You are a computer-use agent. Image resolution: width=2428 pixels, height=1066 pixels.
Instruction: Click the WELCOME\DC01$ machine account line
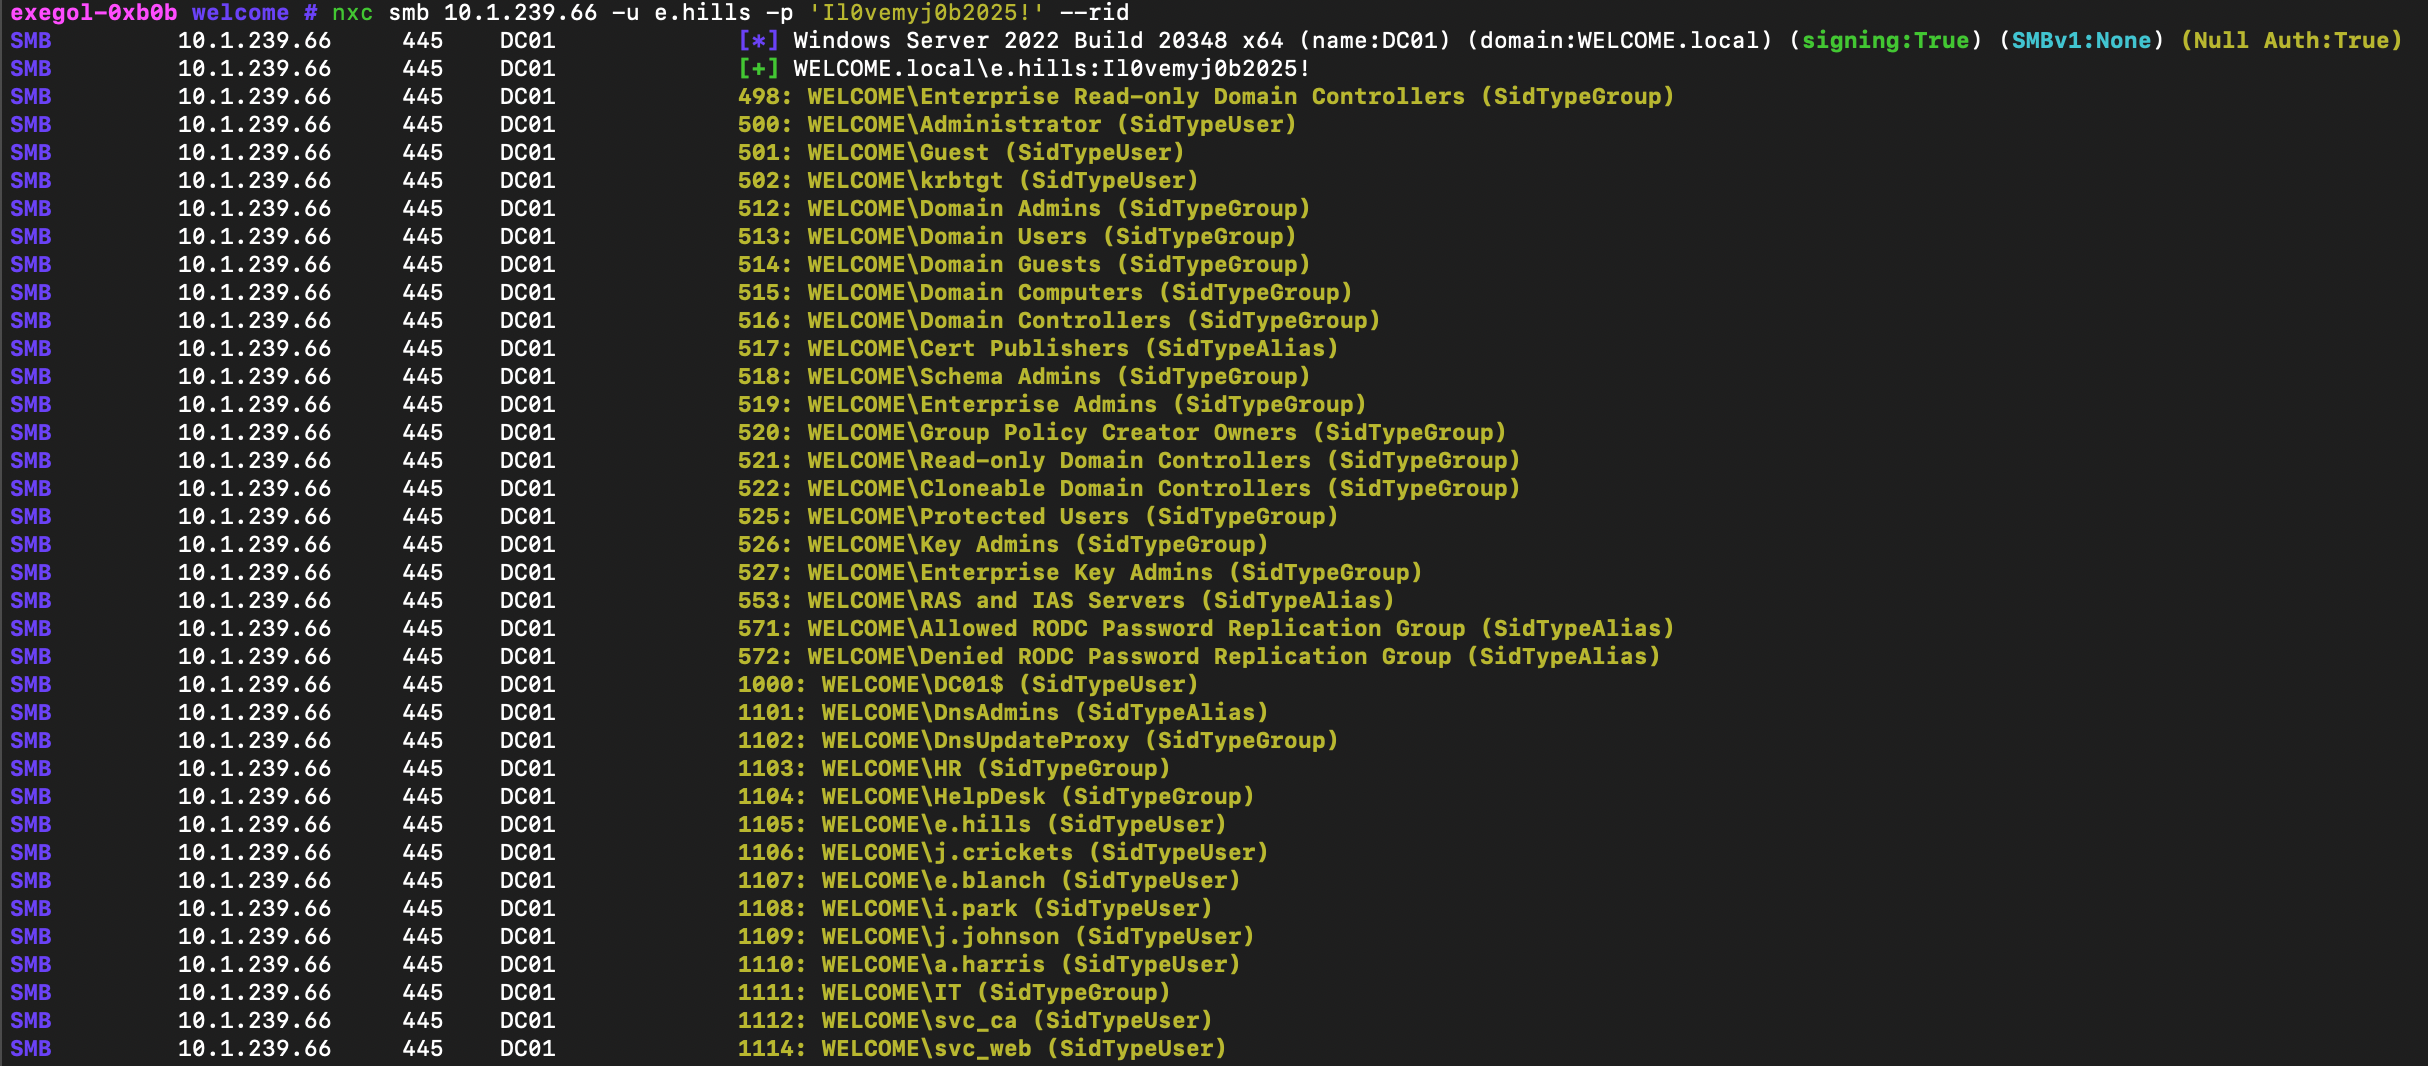[x=967, y=685]
